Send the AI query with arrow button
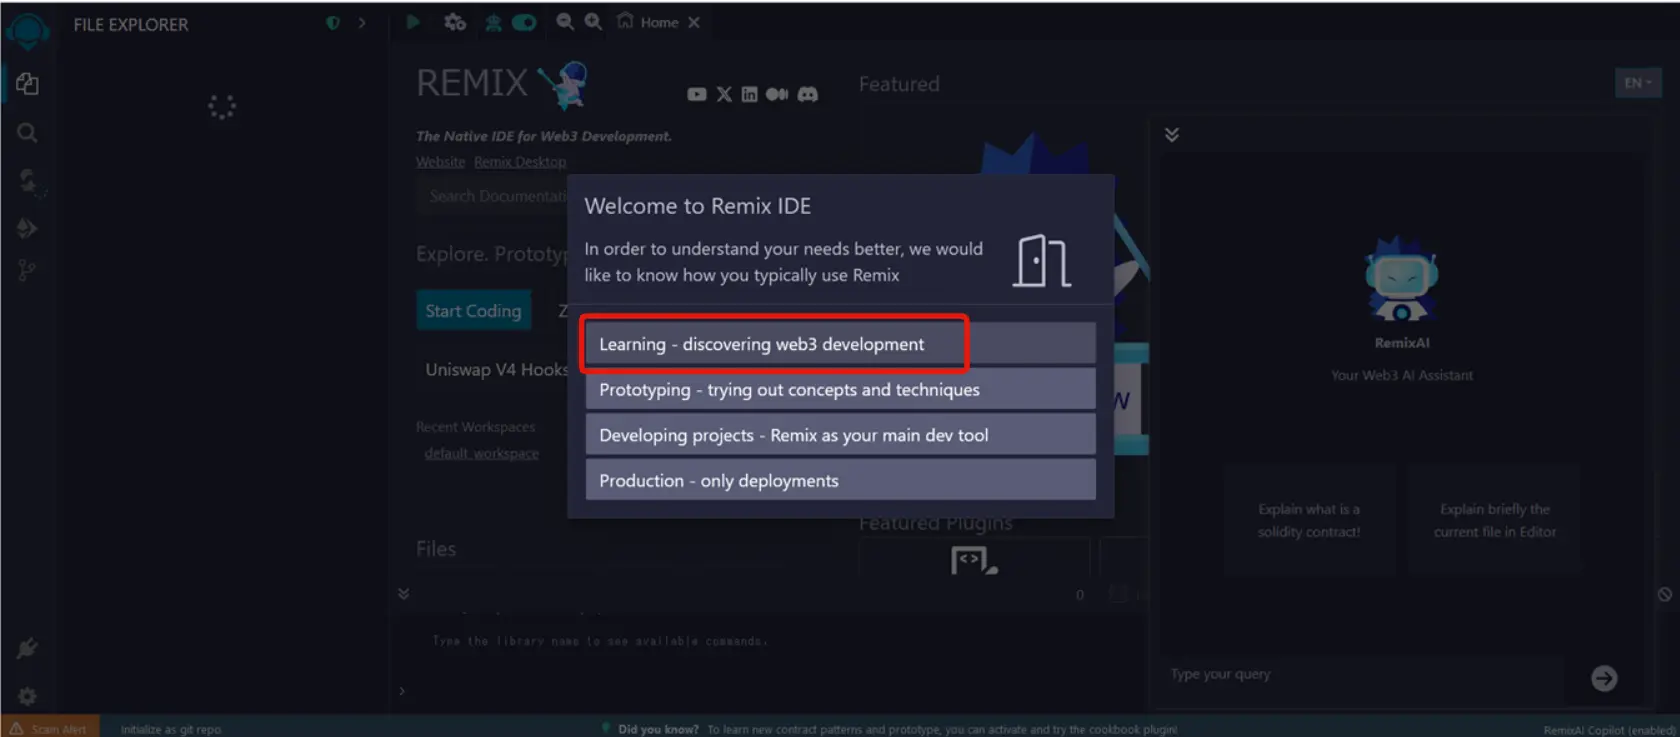Image resolution: width=1680 pixels, height=737 pixels. tap(1604, 679)
